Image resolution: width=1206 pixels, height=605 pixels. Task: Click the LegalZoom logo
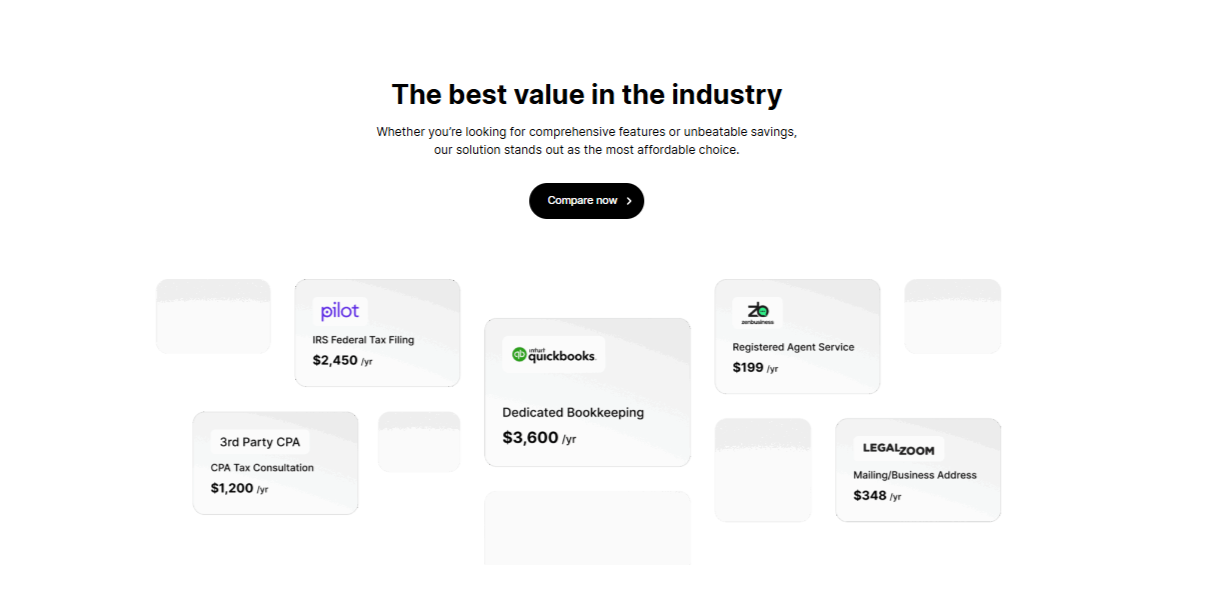[898, 448]
